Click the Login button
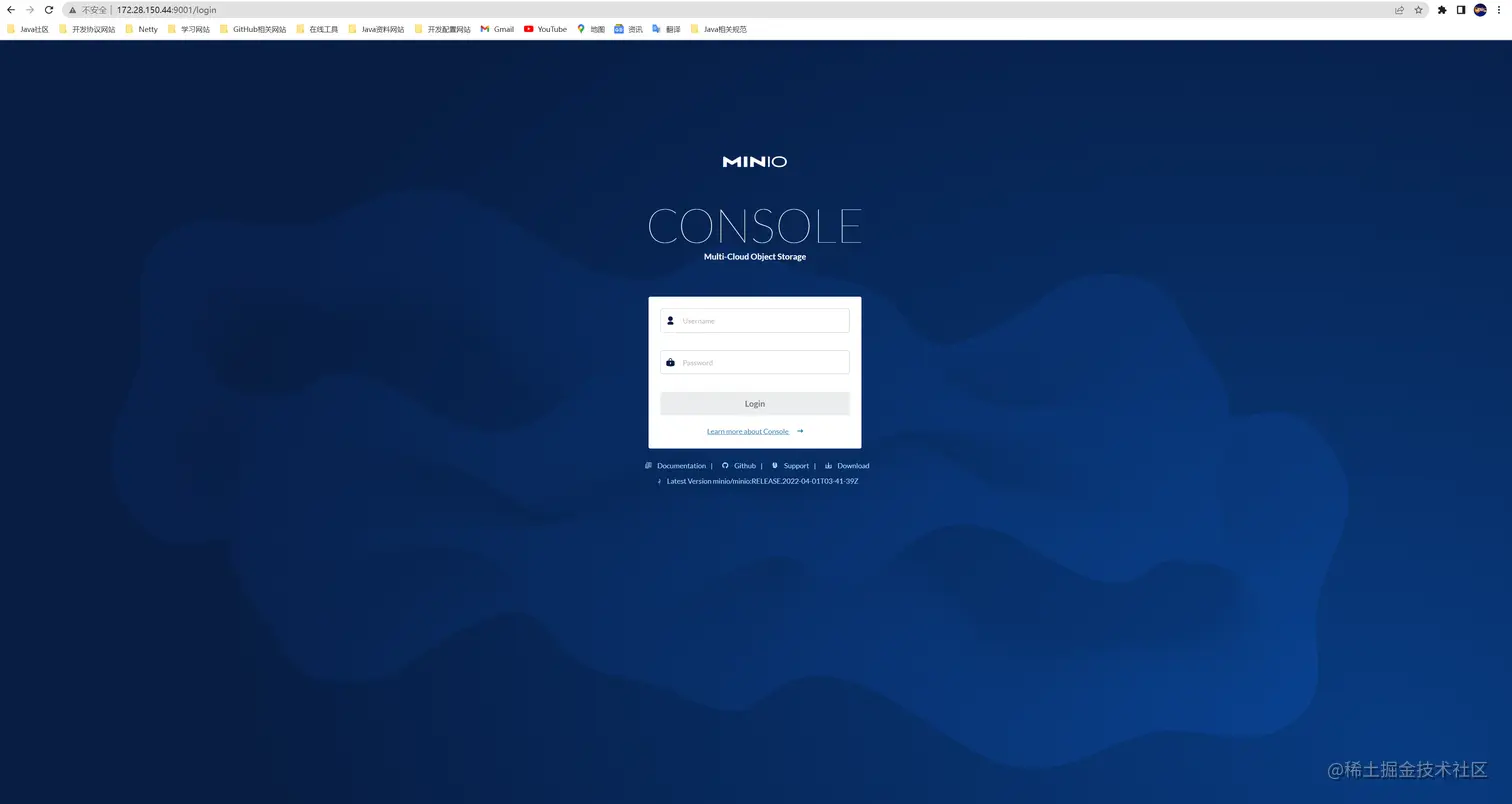The width and height of the screenshot is (1512, 804). coord(755,404)
